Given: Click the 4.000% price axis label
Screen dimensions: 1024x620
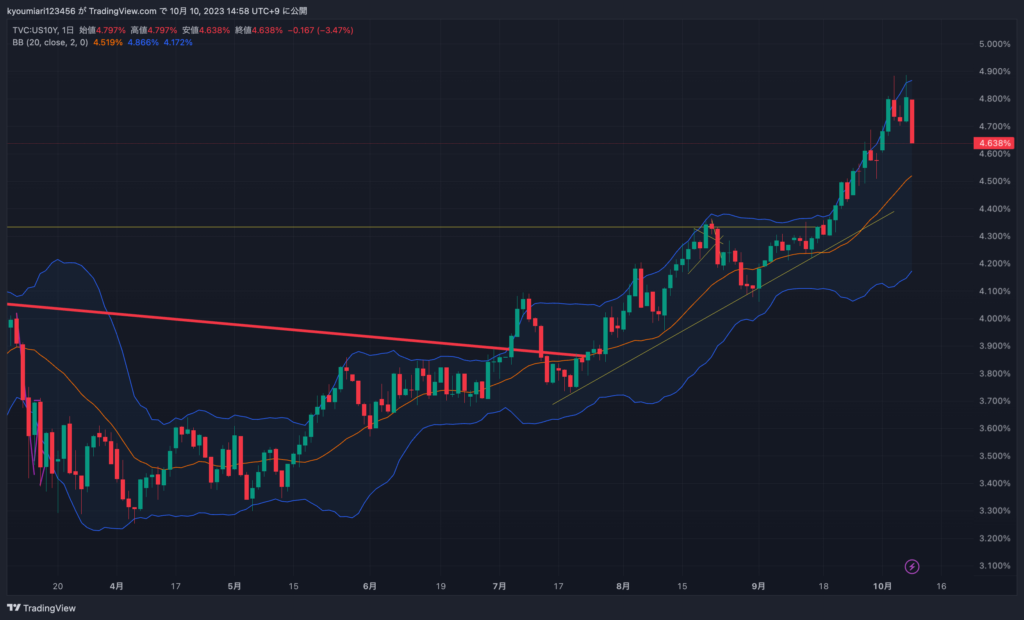Looking at the screenshot, I should pos(995,319).
